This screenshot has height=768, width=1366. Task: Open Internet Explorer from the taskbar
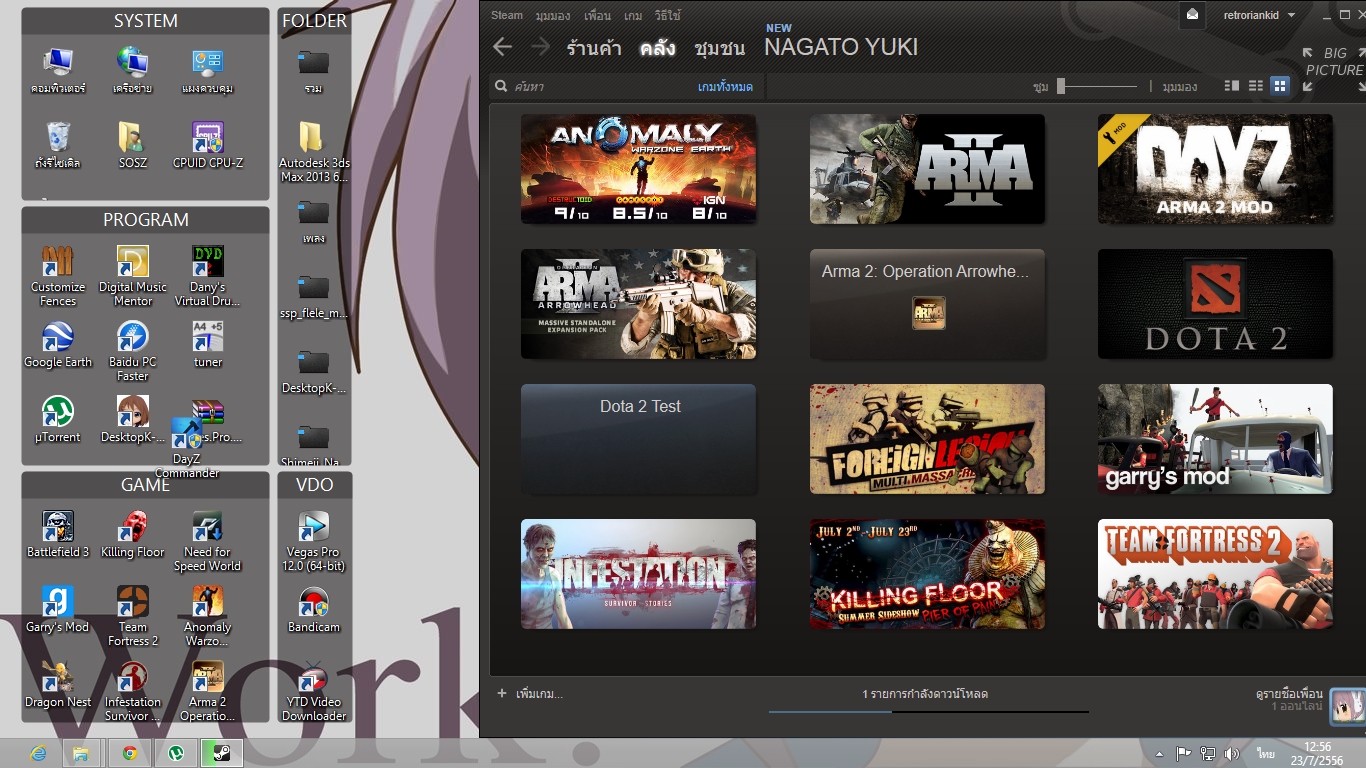[x=38, y=753]
